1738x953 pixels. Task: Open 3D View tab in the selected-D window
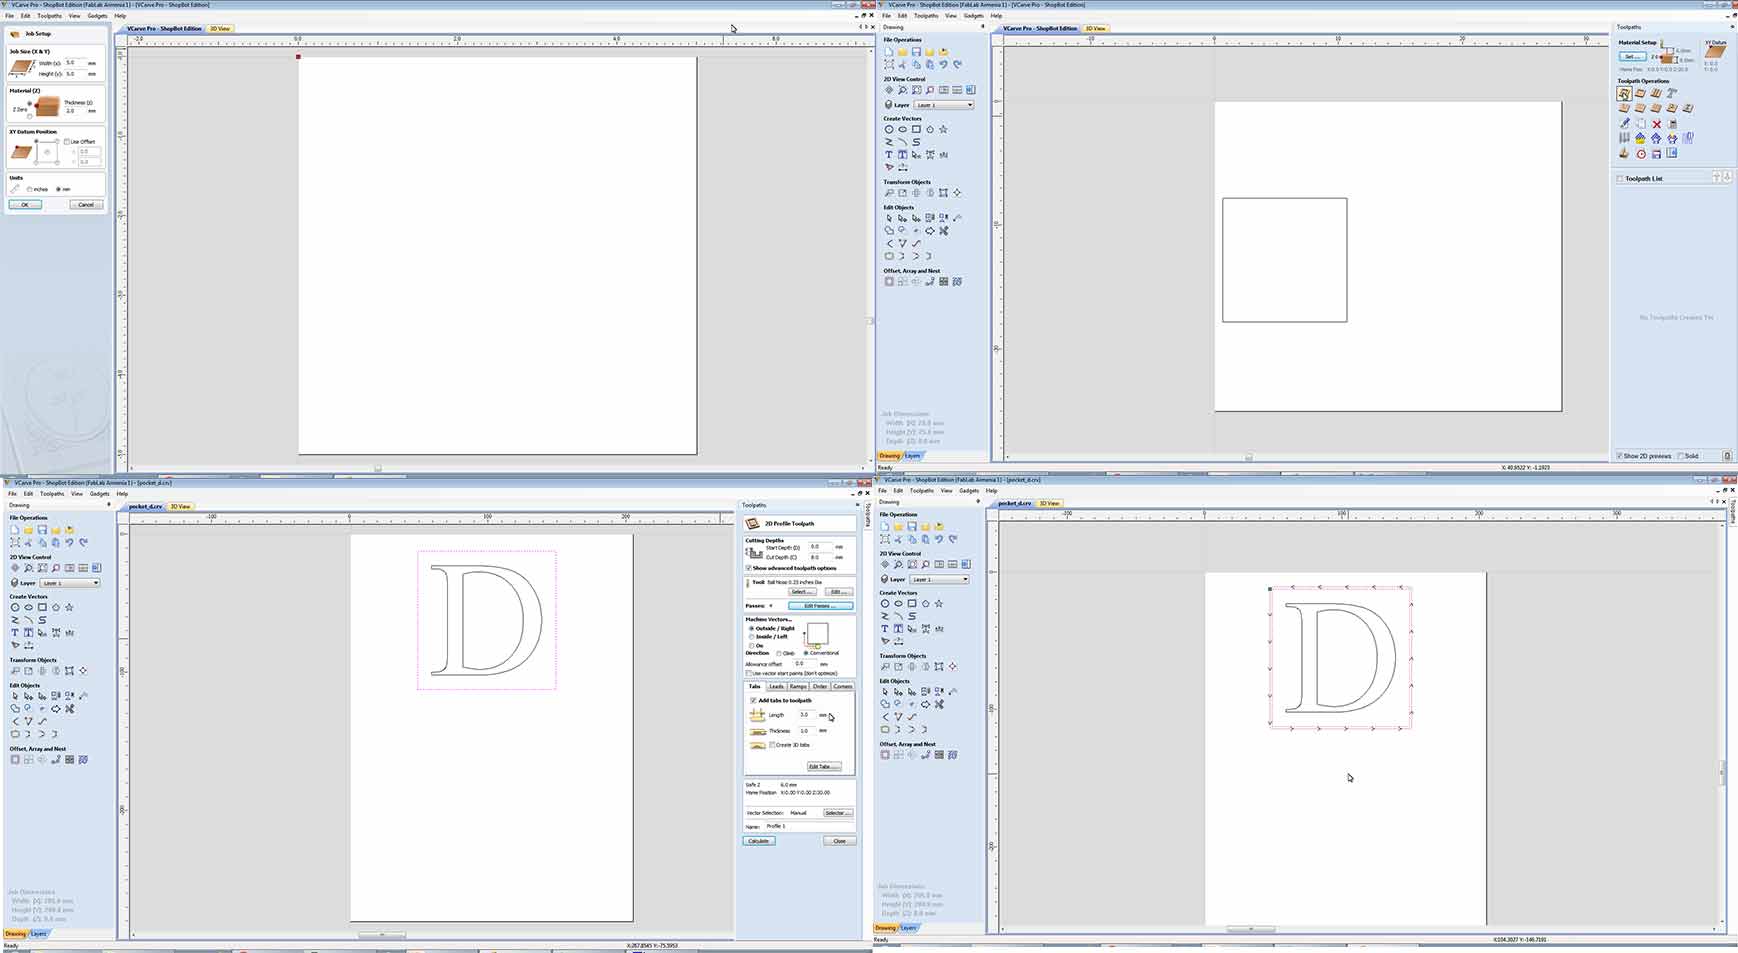[1049, 503]
